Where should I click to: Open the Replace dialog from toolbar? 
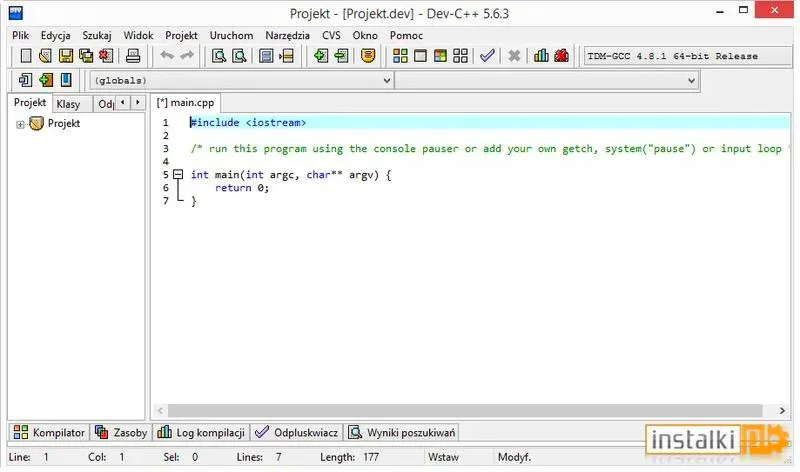point(239,56)
